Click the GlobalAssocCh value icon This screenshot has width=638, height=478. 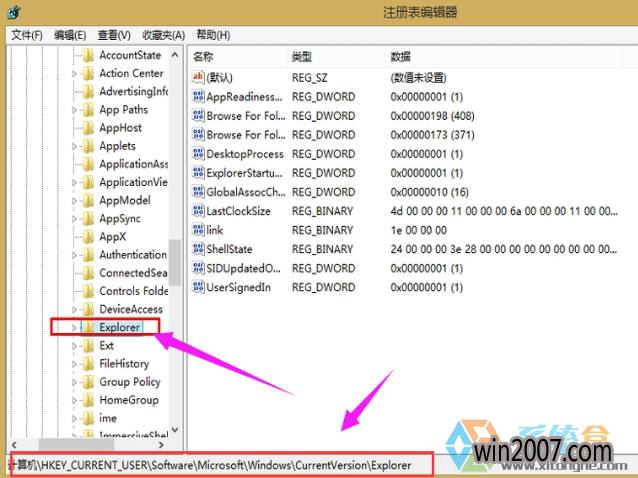pyautogui.click(x=198, y=192)
